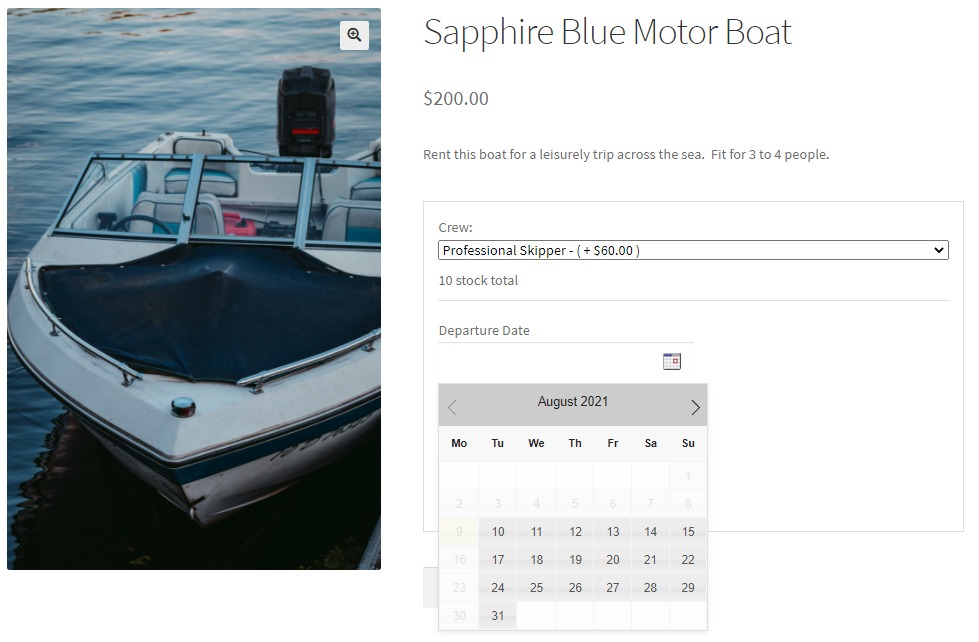Image resolution: width=979 pixels, height=642 pixels.
Task: Open the Crew dropdown
Action: coord(693,251)
